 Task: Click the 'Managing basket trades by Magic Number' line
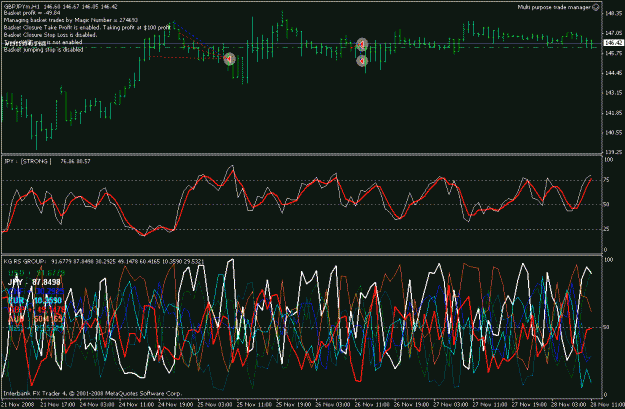tap(71, 20)
